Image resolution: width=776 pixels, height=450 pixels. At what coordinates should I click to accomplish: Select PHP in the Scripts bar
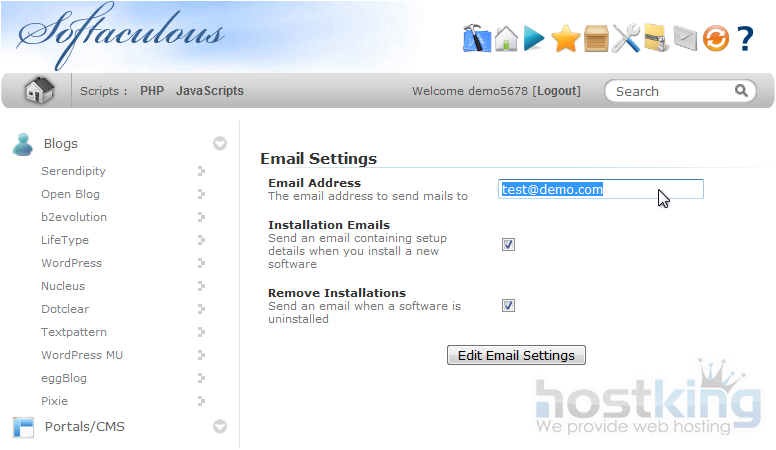pyautogui.click(x=152, y=91)
